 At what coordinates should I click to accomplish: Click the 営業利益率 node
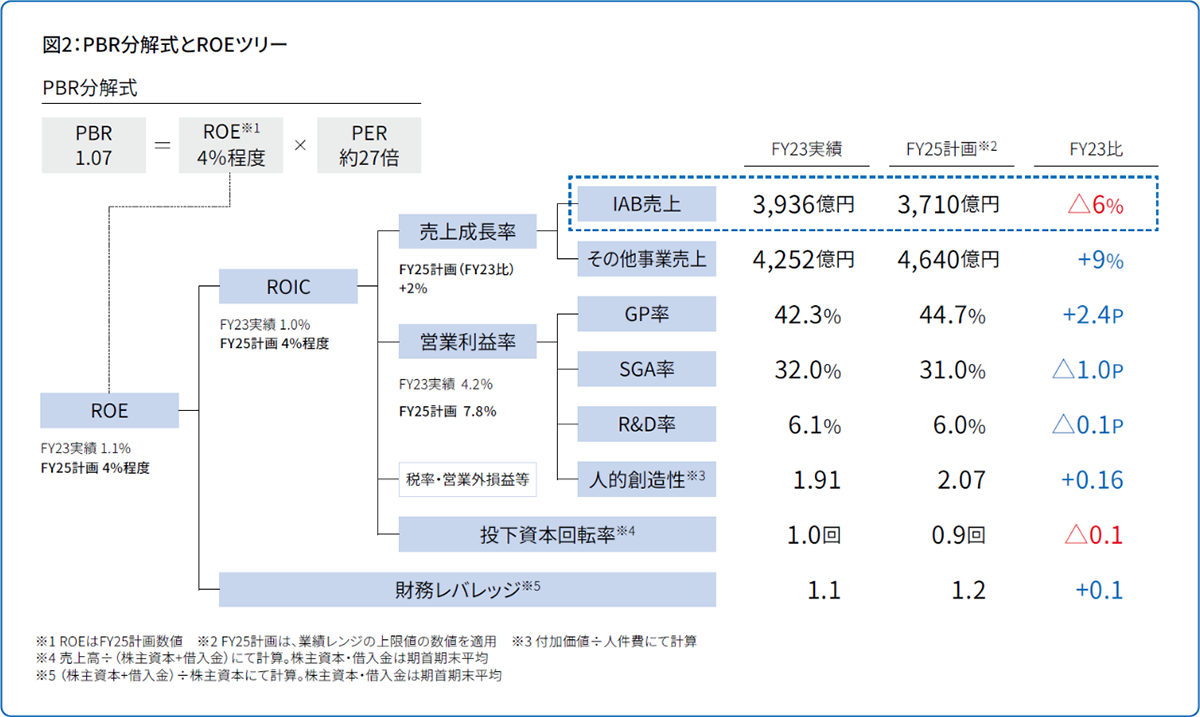pyautogui.click(x=466, y=342)
